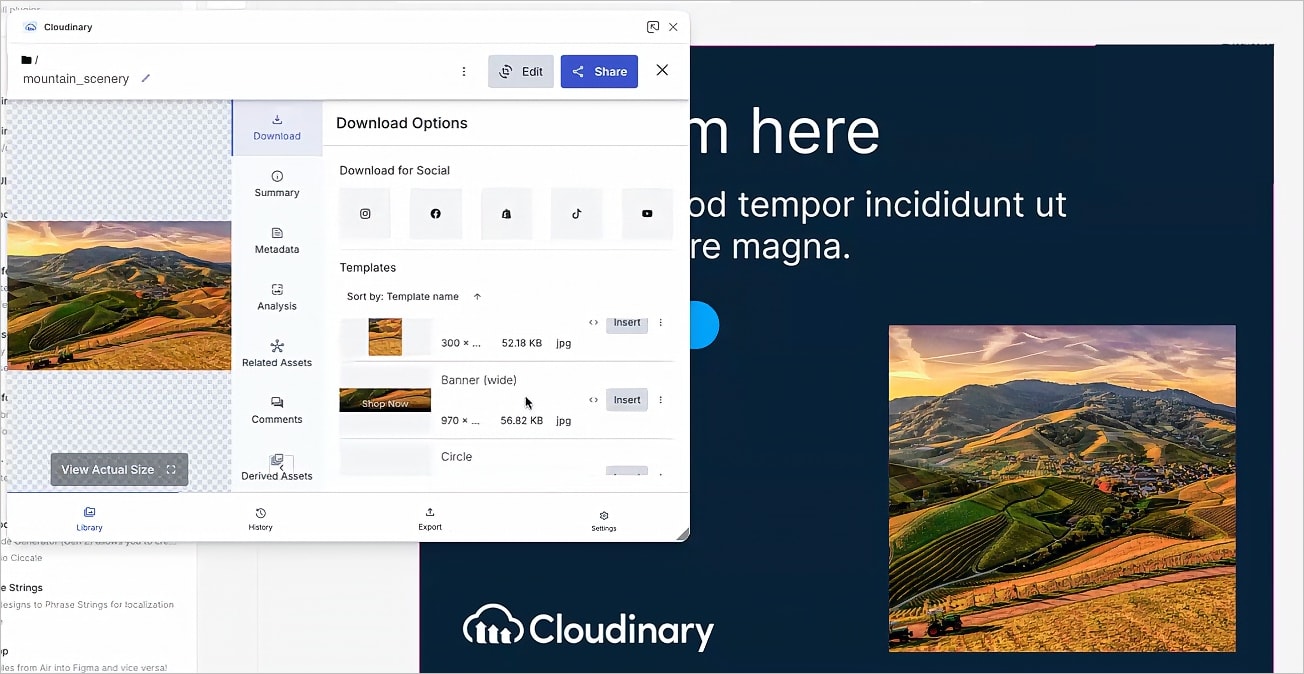
Task: Select the Banner (wide) Shop Now thumbnail
Action: pos(385,401)
